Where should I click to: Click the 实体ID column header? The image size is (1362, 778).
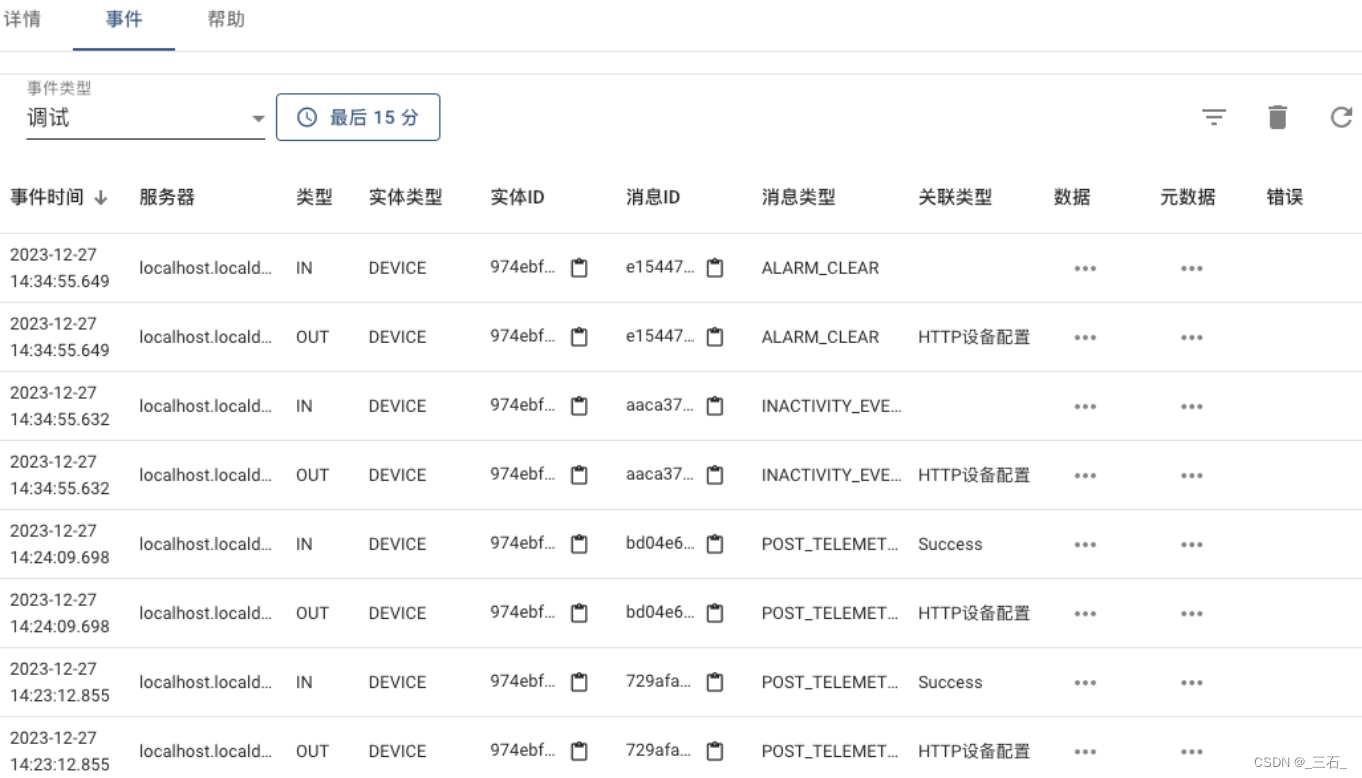pyautogui.click(x=517, y=197)
